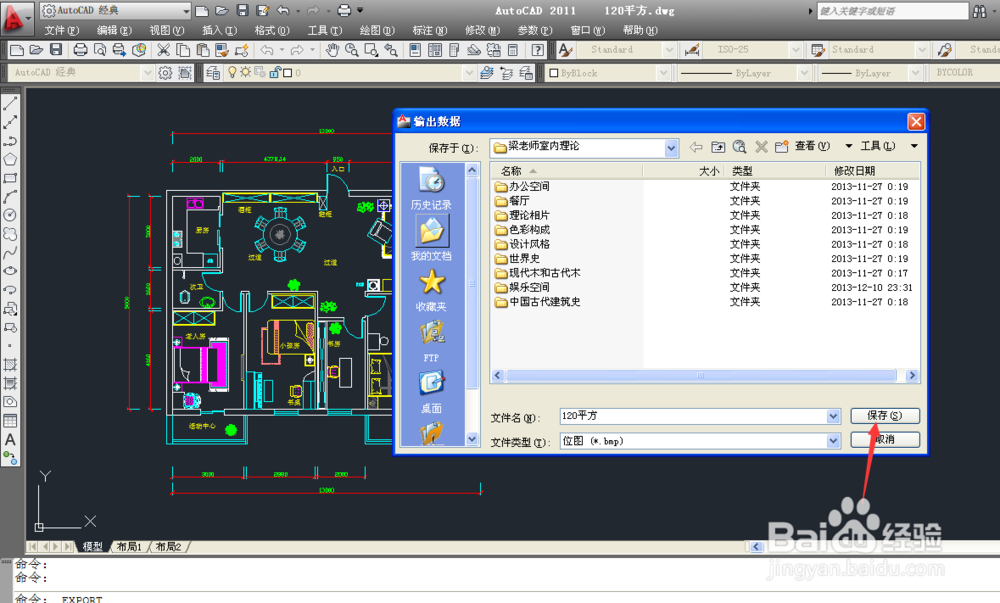The height and width of the screenshot is (603, 1000).
Task: Click the 保存 save button
Action: point(885,416)
